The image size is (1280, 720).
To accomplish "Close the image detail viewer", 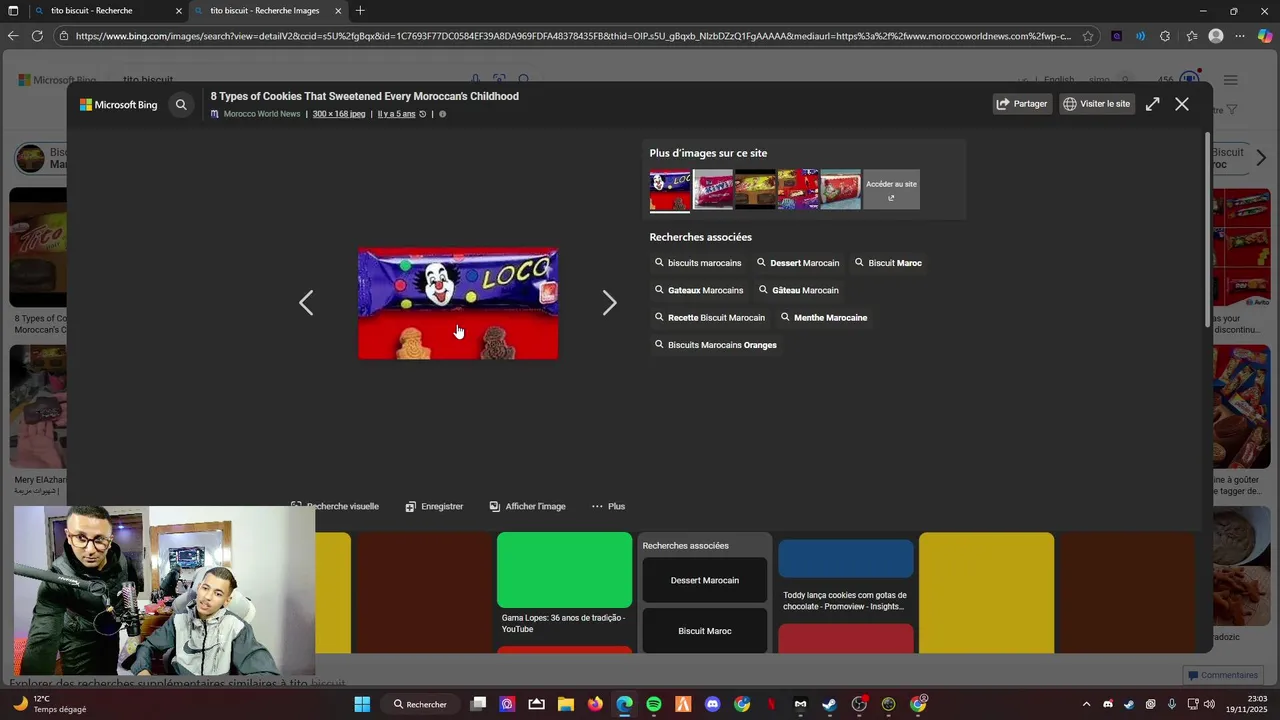I will coord(1182,104).
